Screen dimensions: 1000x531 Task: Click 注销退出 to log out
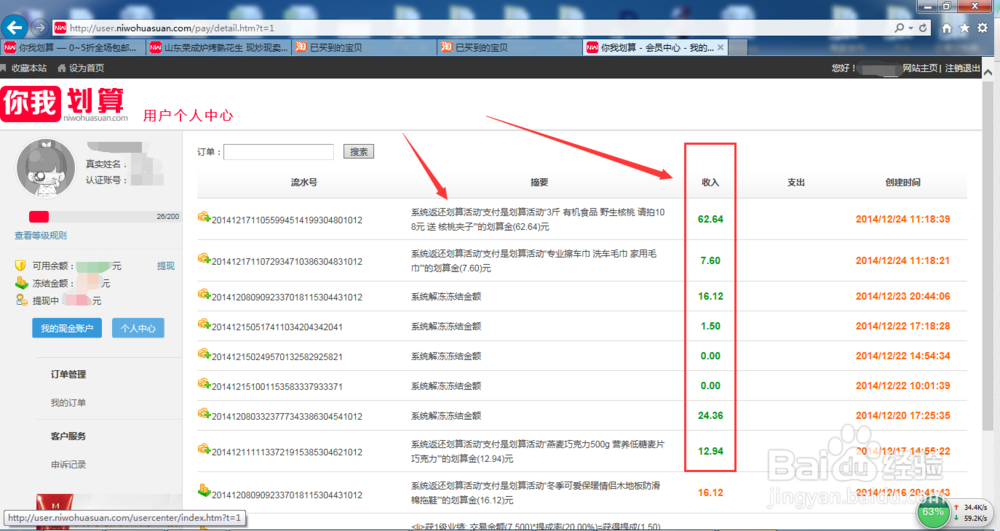click(x=962, y=68)
